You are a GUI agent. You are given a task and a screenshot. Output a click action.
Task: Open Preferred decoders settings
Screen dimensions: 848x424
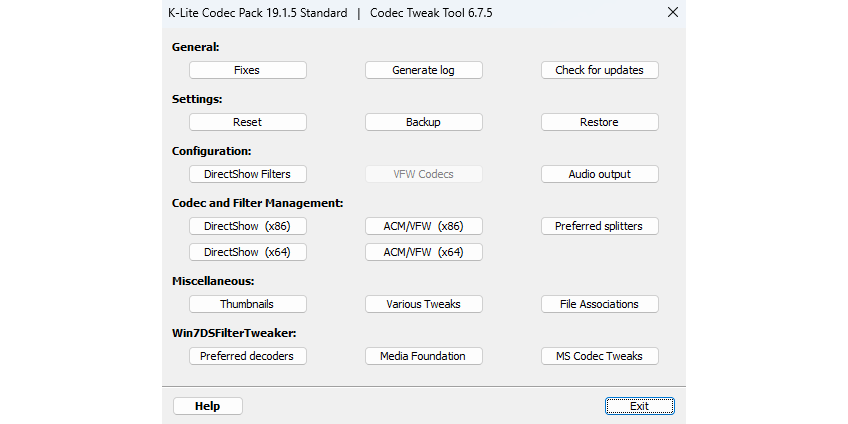coord(247,356)
